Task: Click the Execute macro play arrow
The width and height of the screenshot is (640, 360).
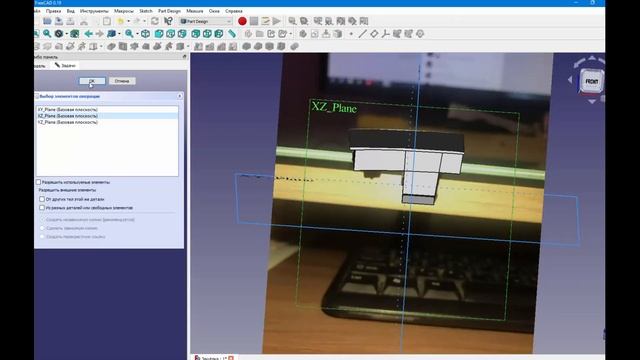Action: pos(277,21)
